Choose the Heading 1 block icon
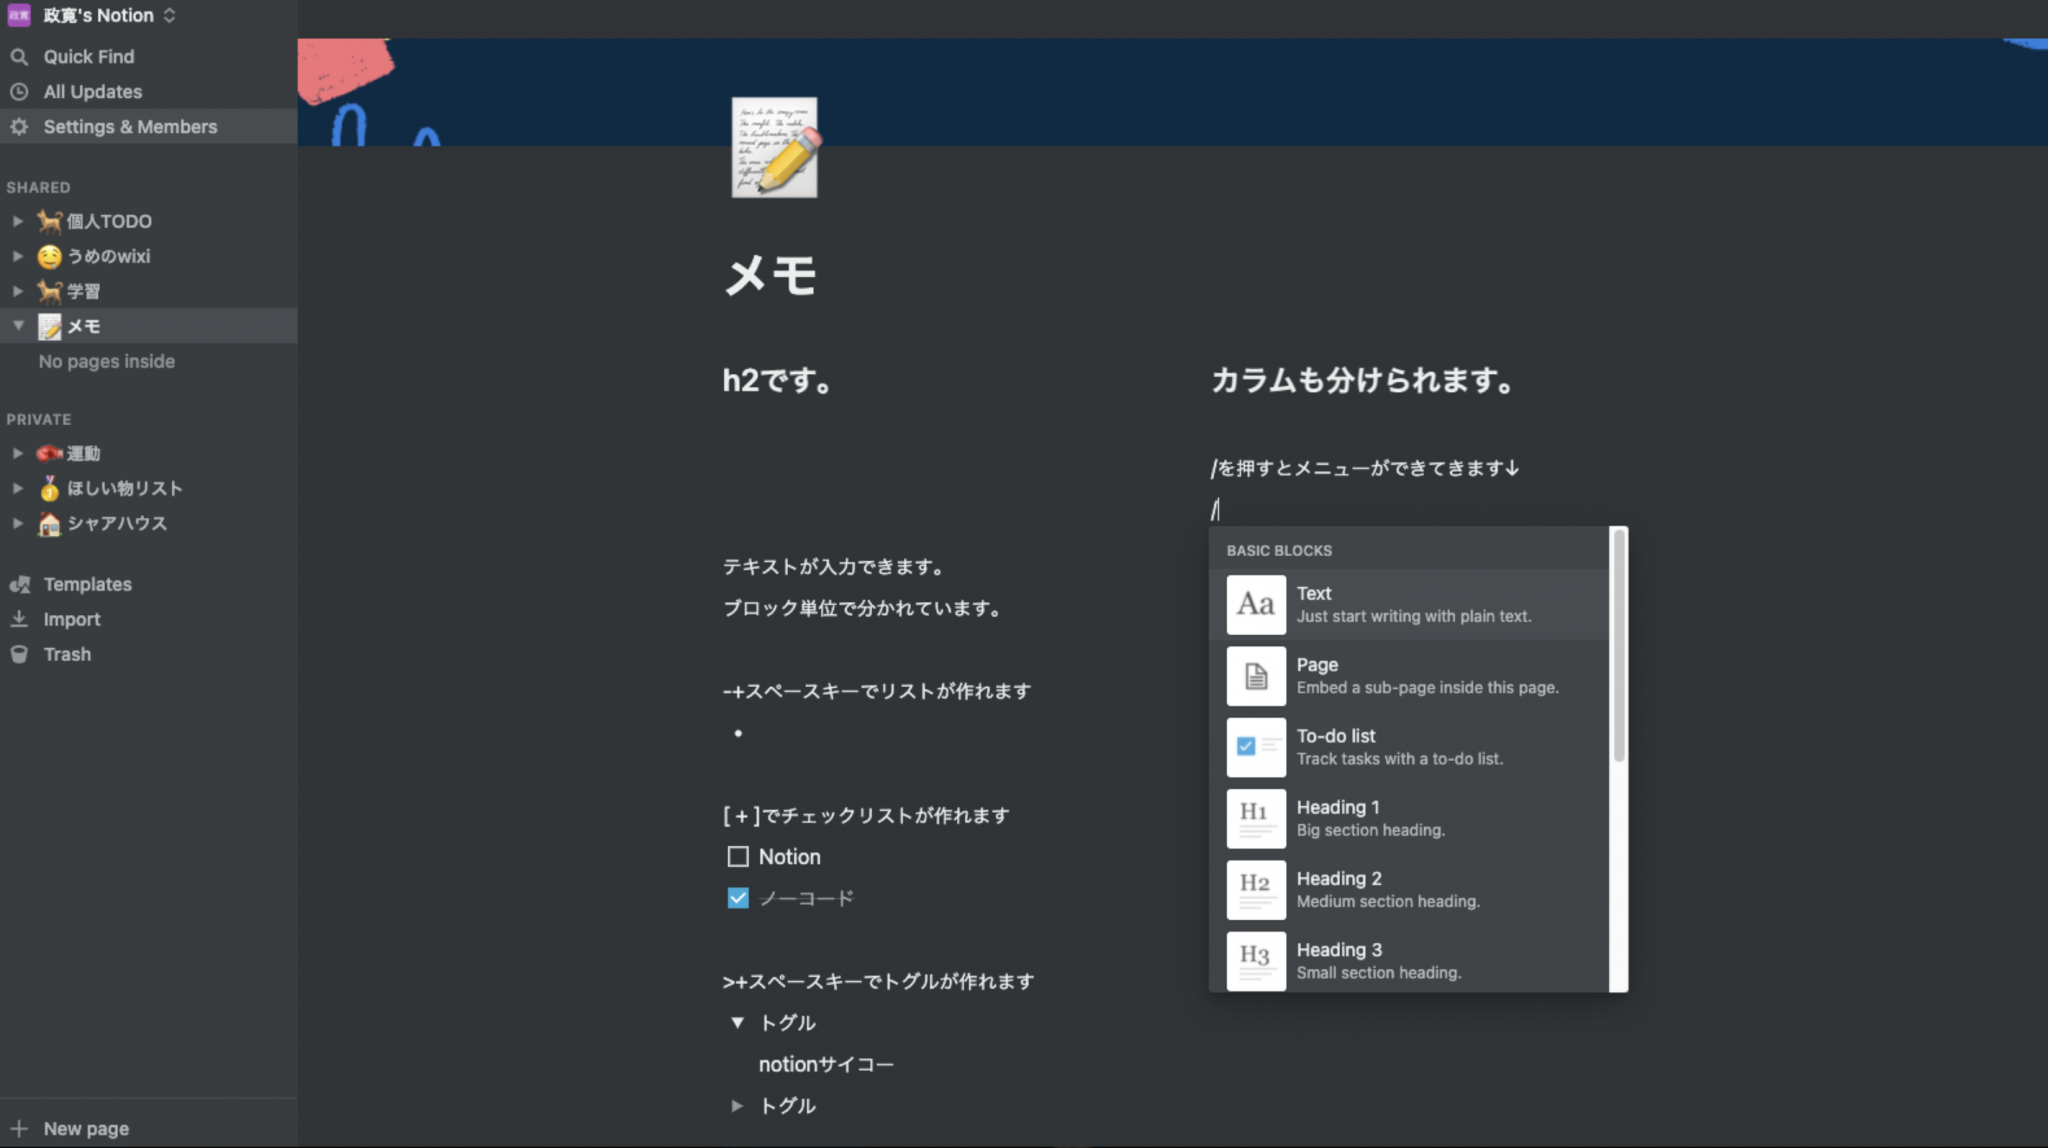 (1255, 818)
